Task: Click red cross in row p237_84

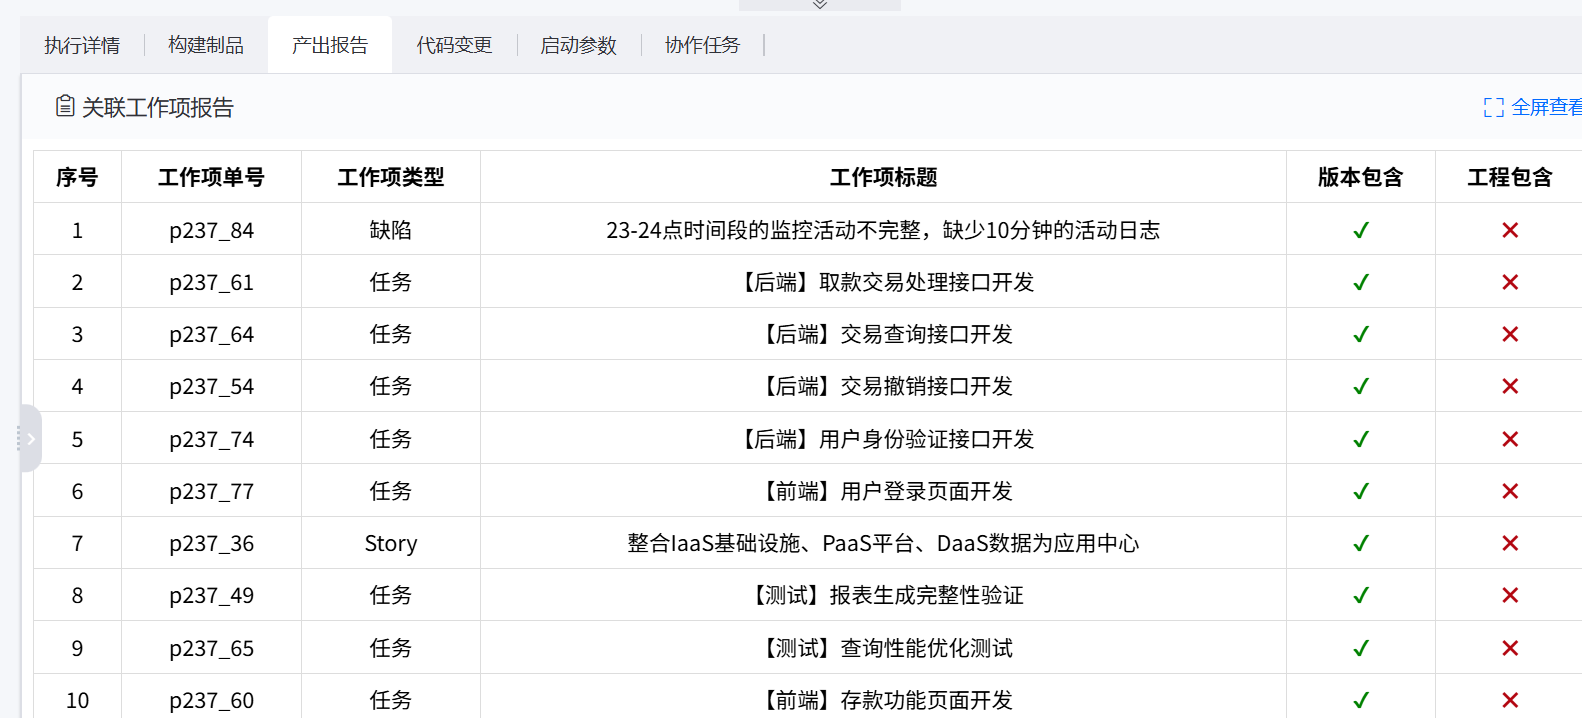Action: pyautogui.click(x=1509, y=231)
